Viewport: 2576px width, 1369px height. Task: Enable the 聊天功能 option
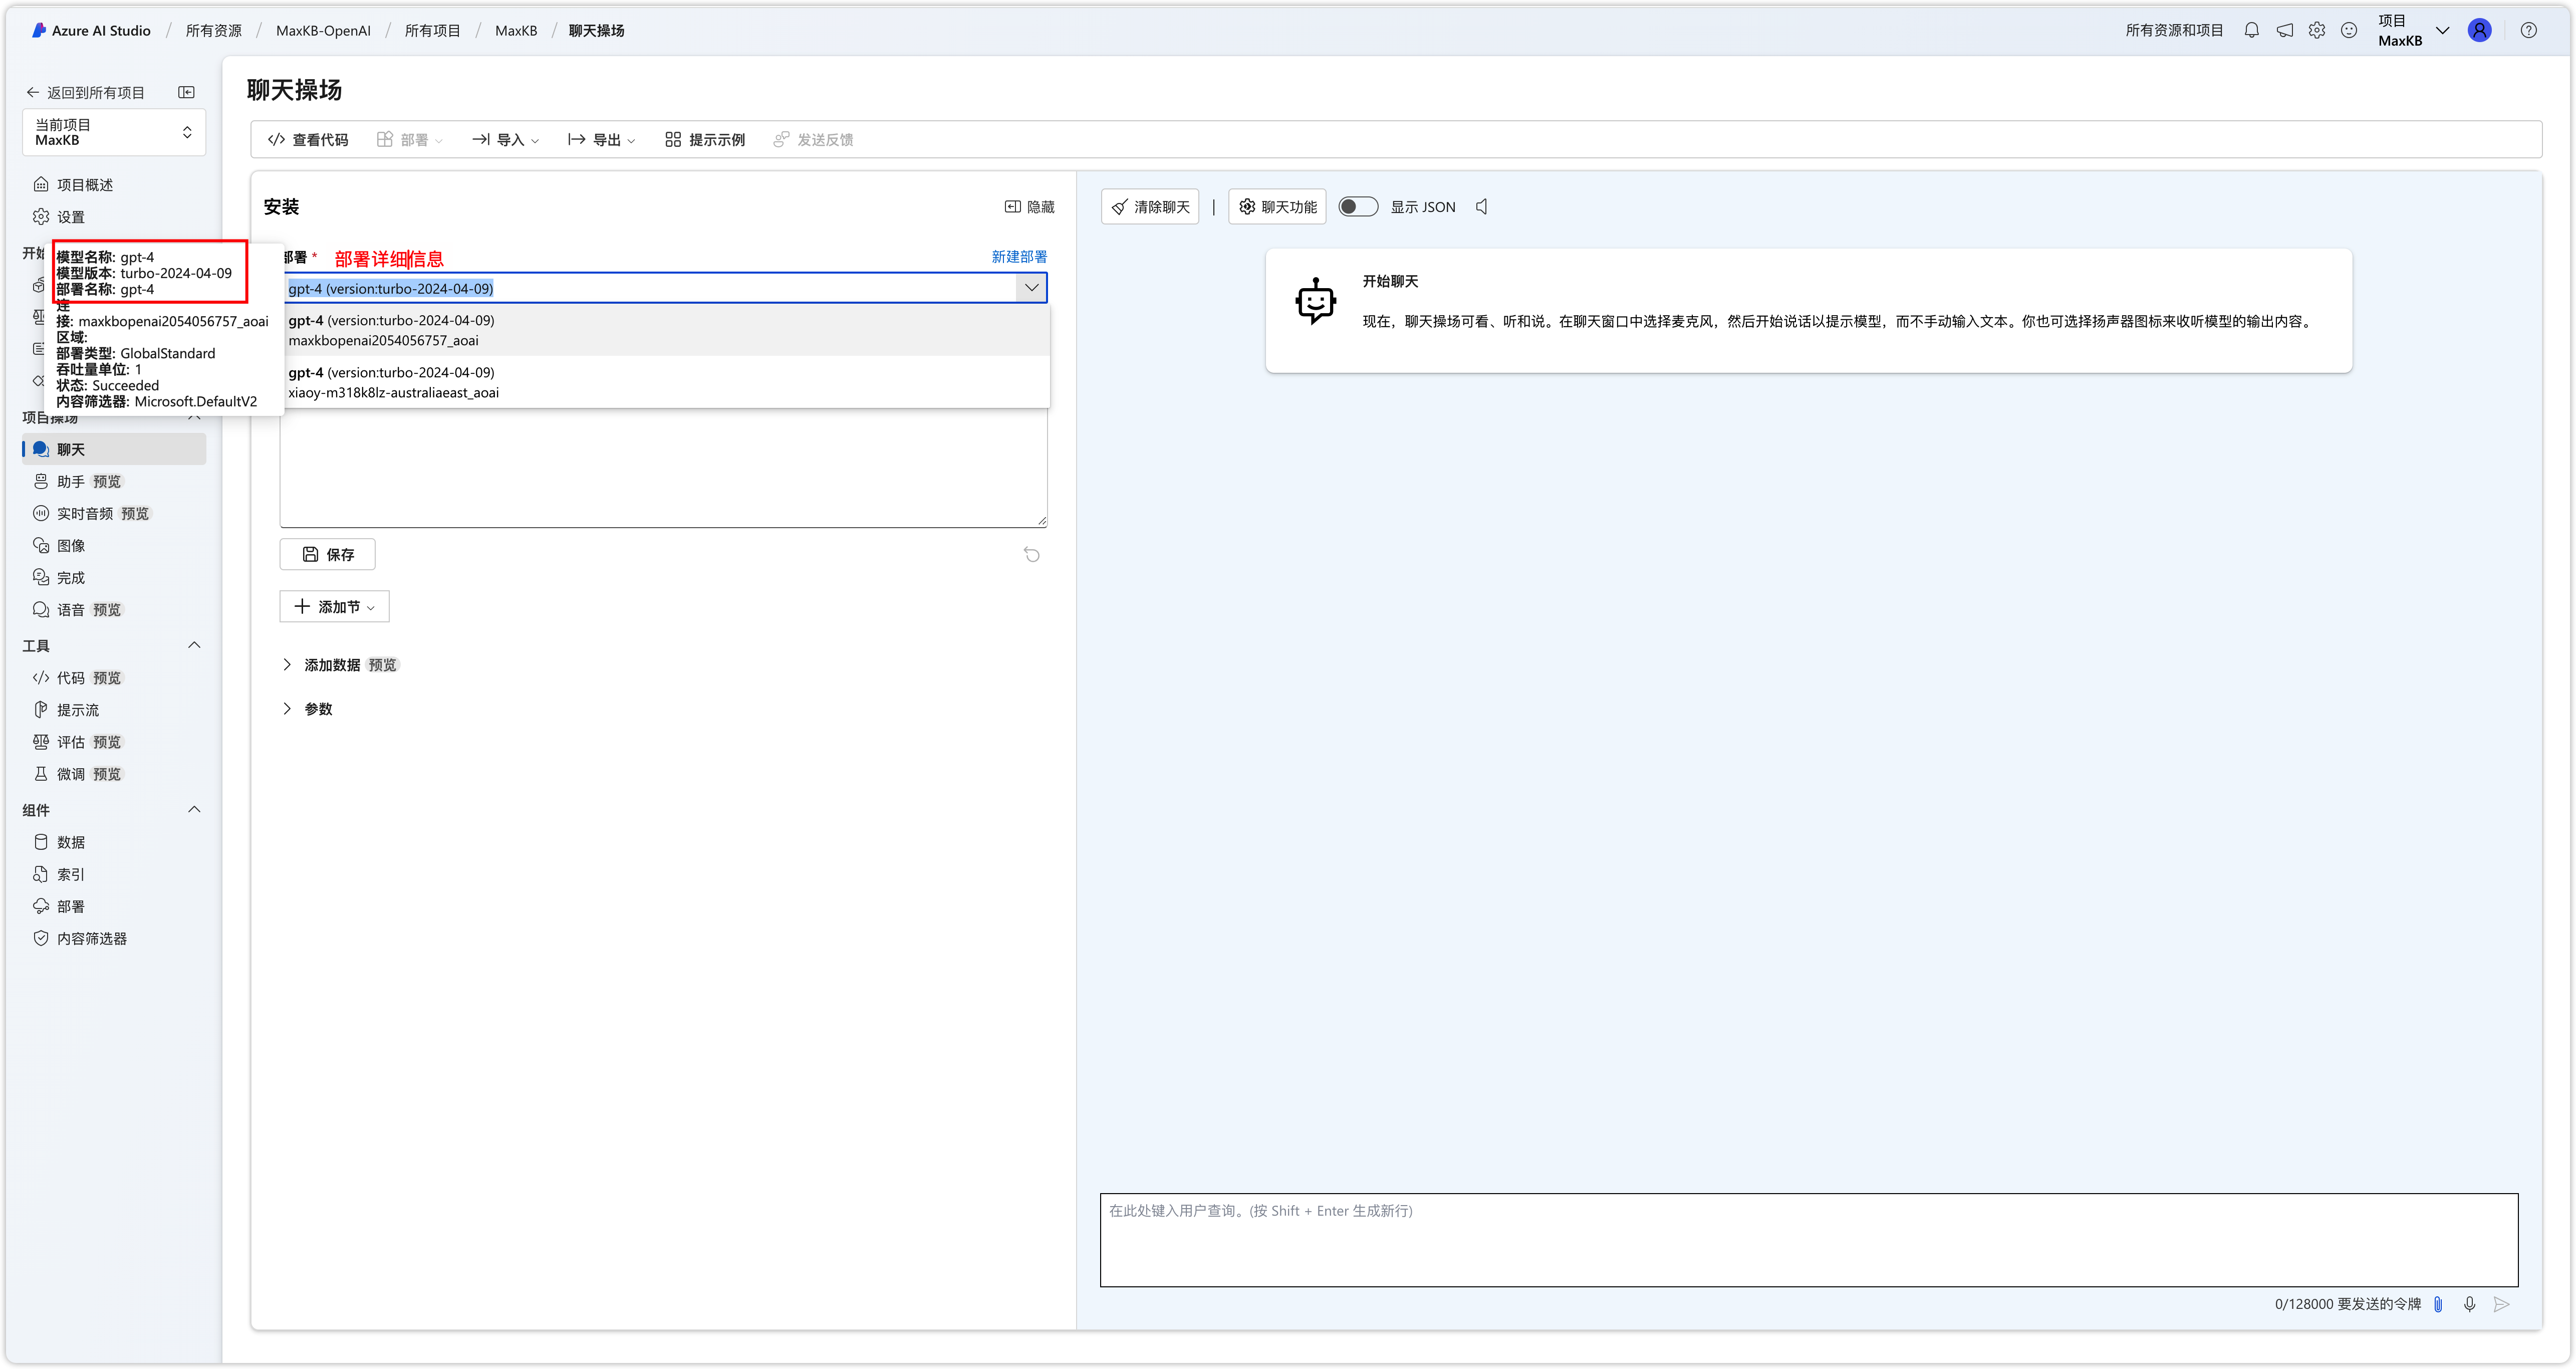click(1277, 206)
